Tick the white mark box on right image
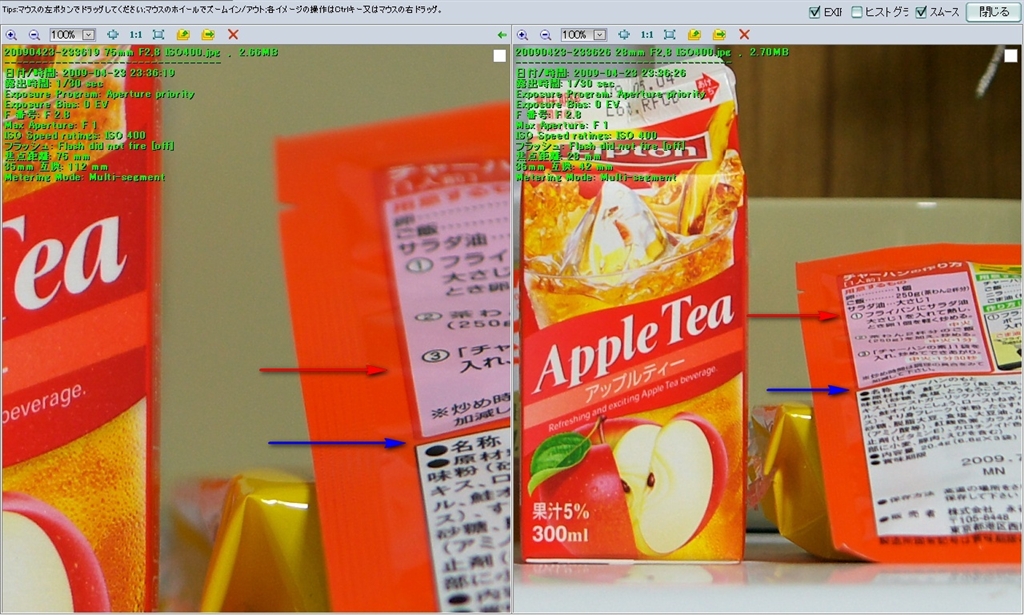1024x615 pixels. point(1011,56)
